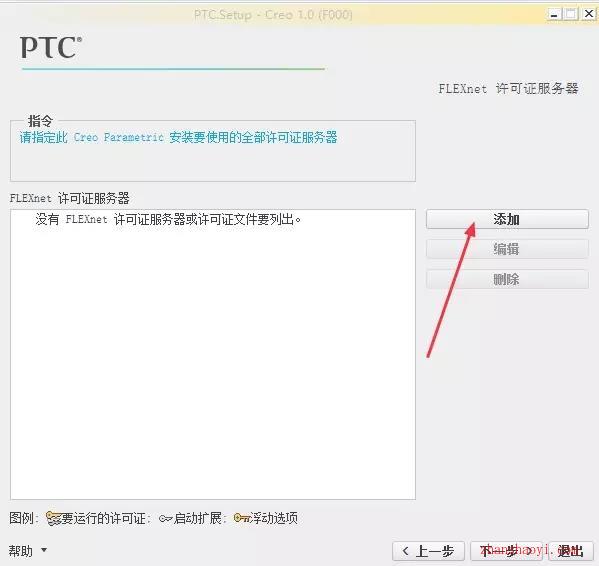Click the 添加 button to add license server

point(507,219)
